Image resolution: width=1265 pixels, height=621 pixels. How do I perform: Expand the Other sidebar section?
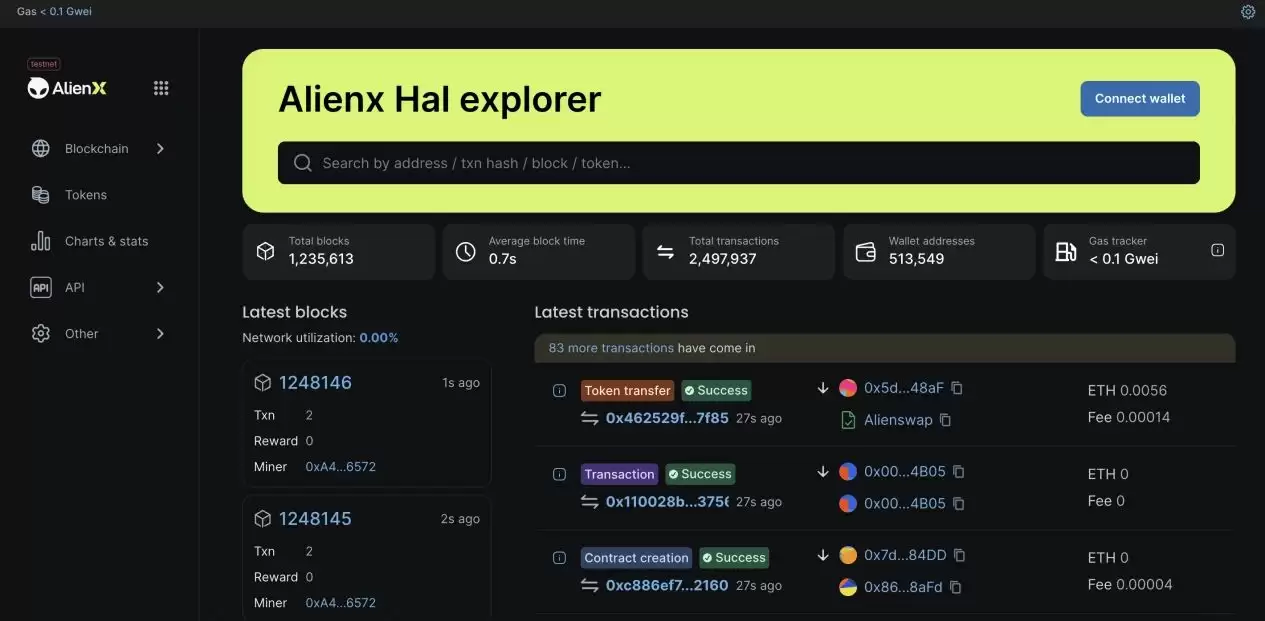[x=81, y=333]
